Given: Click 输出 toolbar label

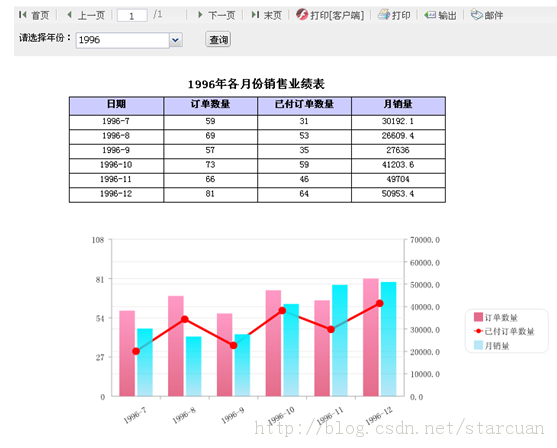Looking at the screenshot, I should 447,16.
